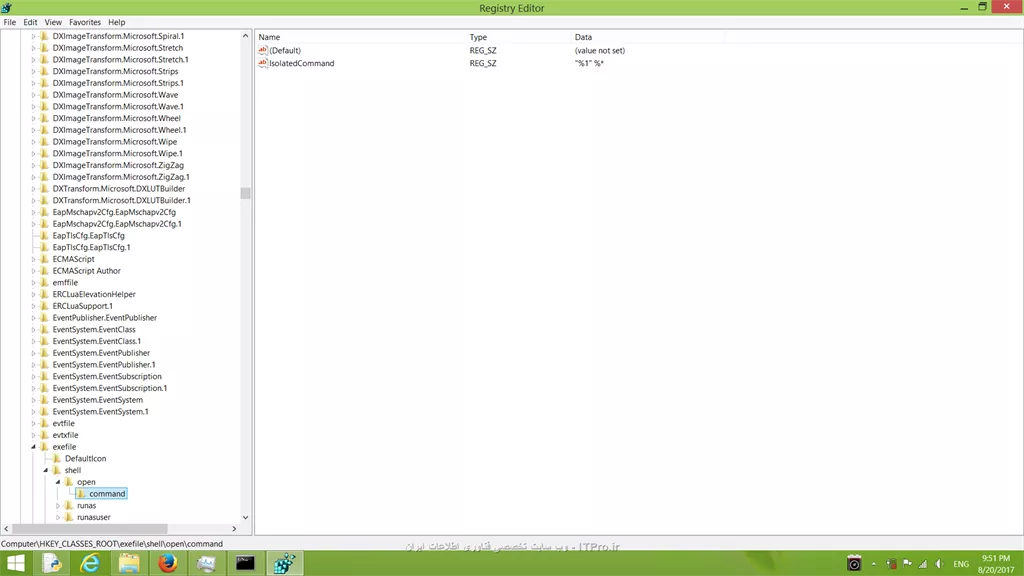This screenshot has width=1024, height=576.
Task: Collapse the open key
Action: 57,482
